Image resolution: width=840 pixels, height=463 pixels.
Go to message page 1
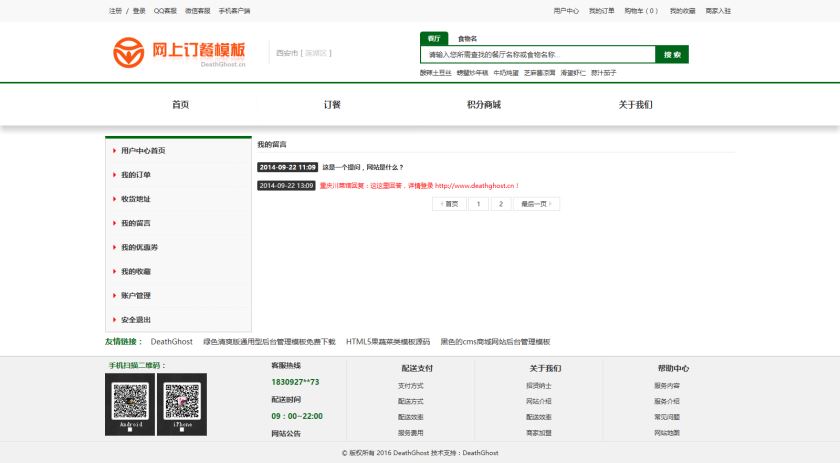pyautogui.click(x=478, y=204)
